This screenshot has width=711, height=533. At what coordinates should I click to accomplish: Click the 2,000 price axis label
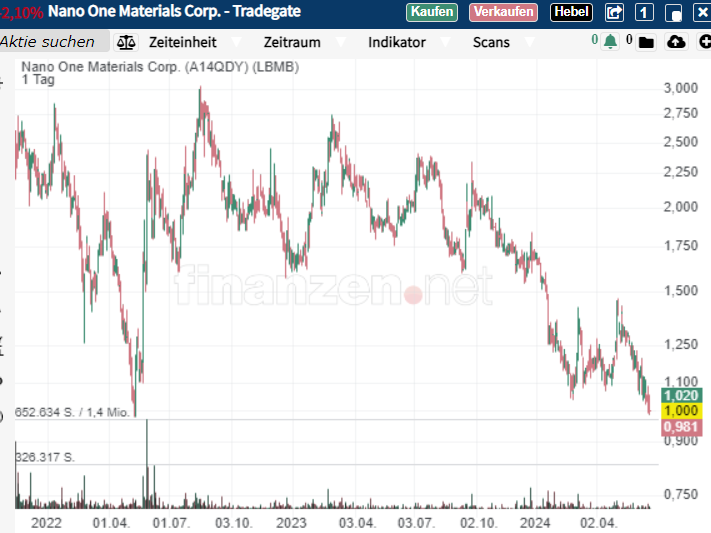coord(681,207)
